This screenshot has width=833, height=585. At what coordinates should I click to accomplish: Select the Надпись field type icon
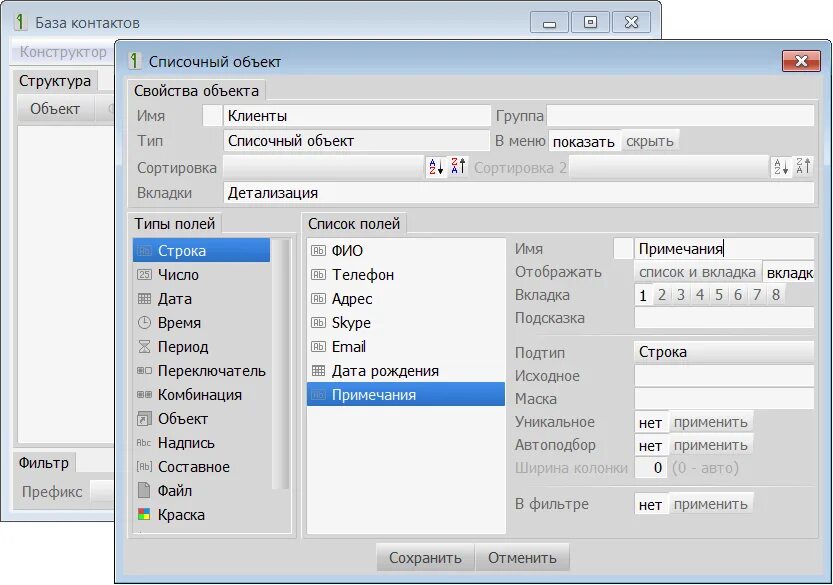144,443
